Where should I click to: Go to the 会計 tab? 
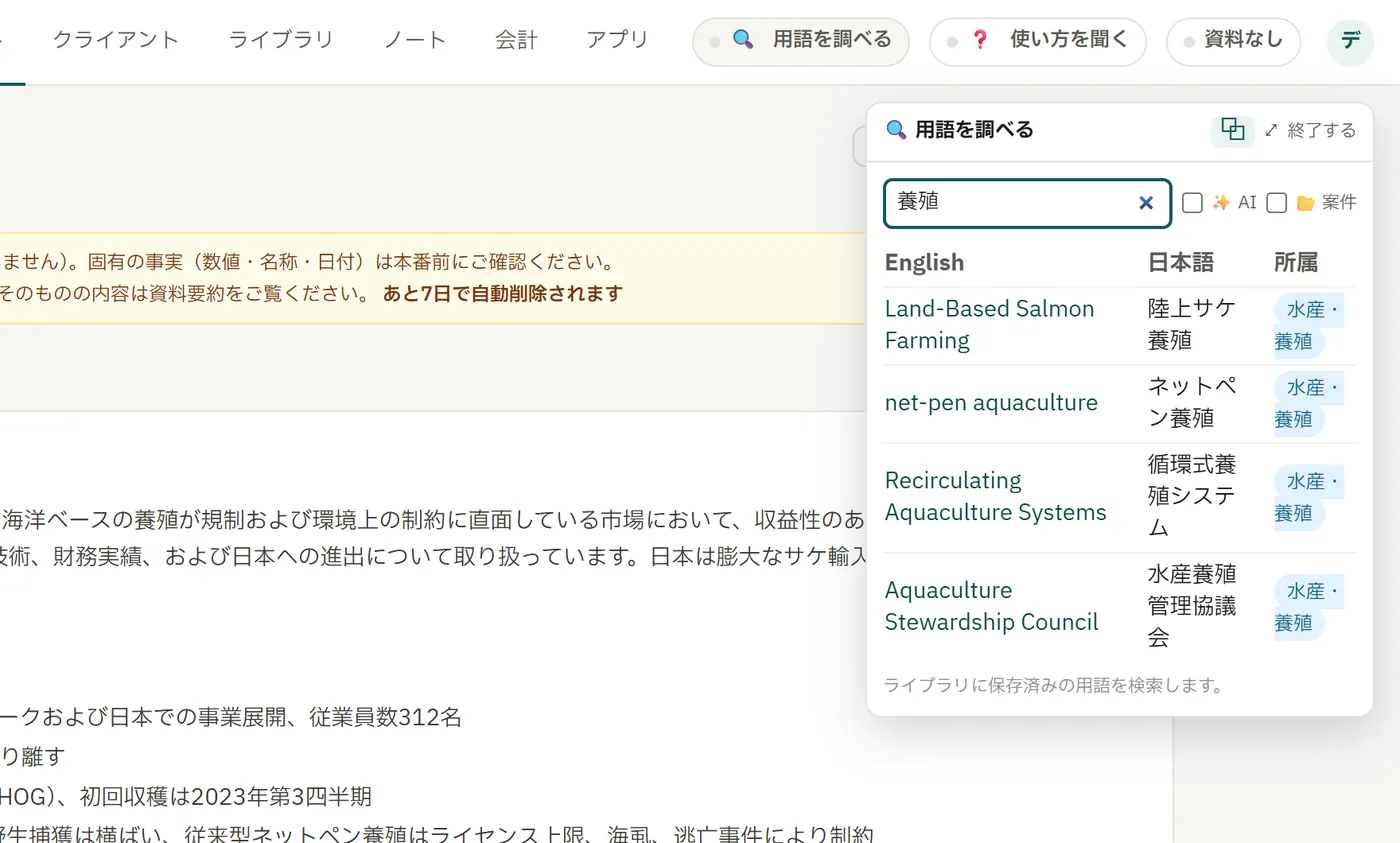[x=516, y=40]
